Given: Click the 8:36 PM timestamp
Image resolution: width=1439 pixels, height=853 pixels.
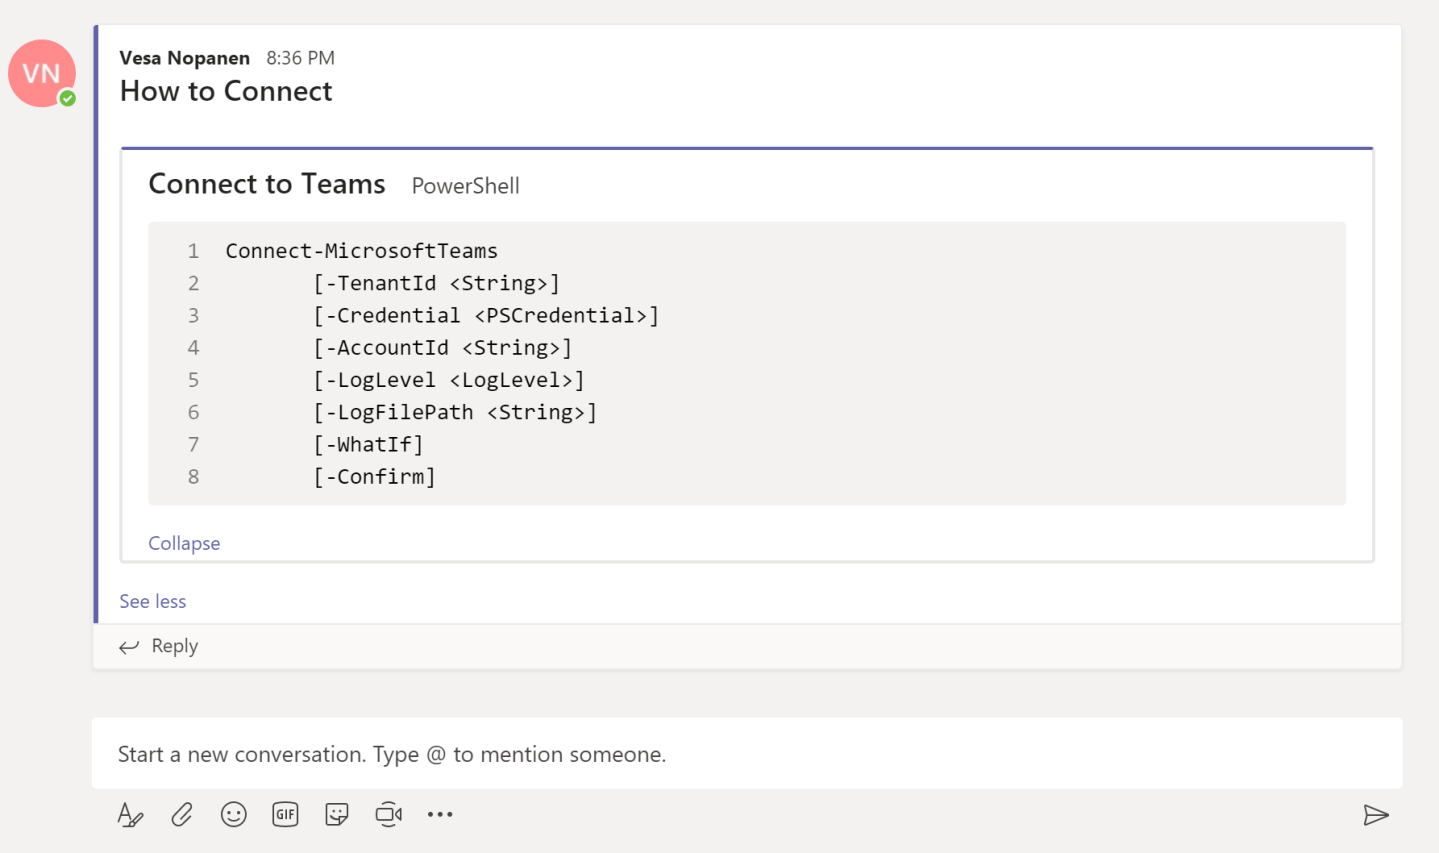Looking at the screenshot, I should click(x=300, y=58).
